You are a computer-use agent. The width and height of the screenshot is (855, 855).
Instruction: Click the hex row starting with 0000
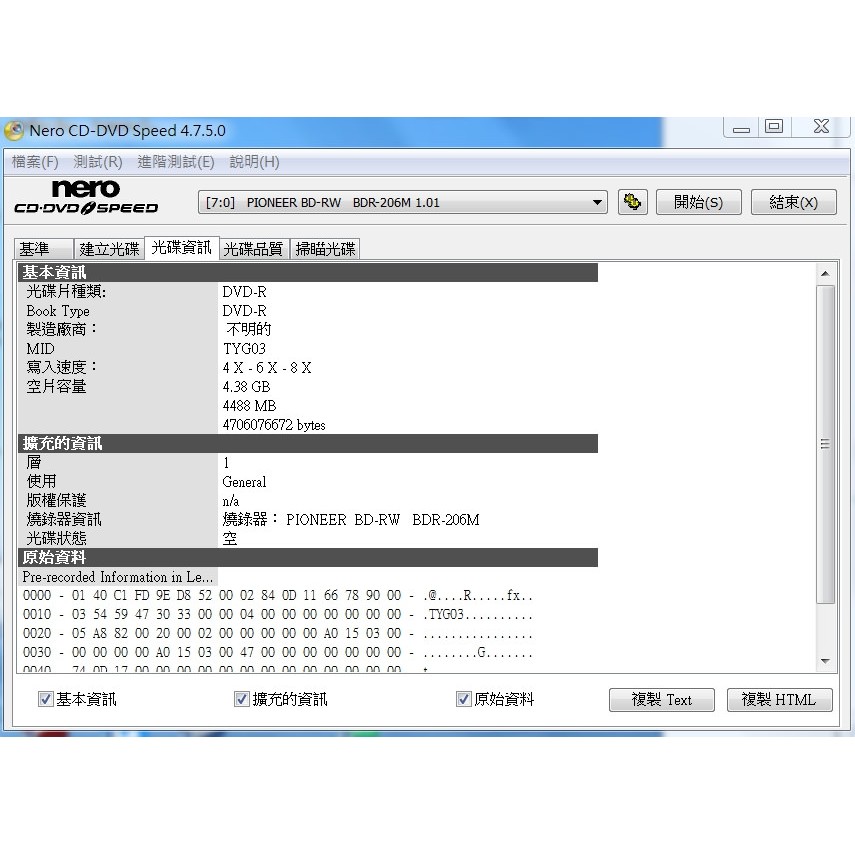click(x=278, y=595)
